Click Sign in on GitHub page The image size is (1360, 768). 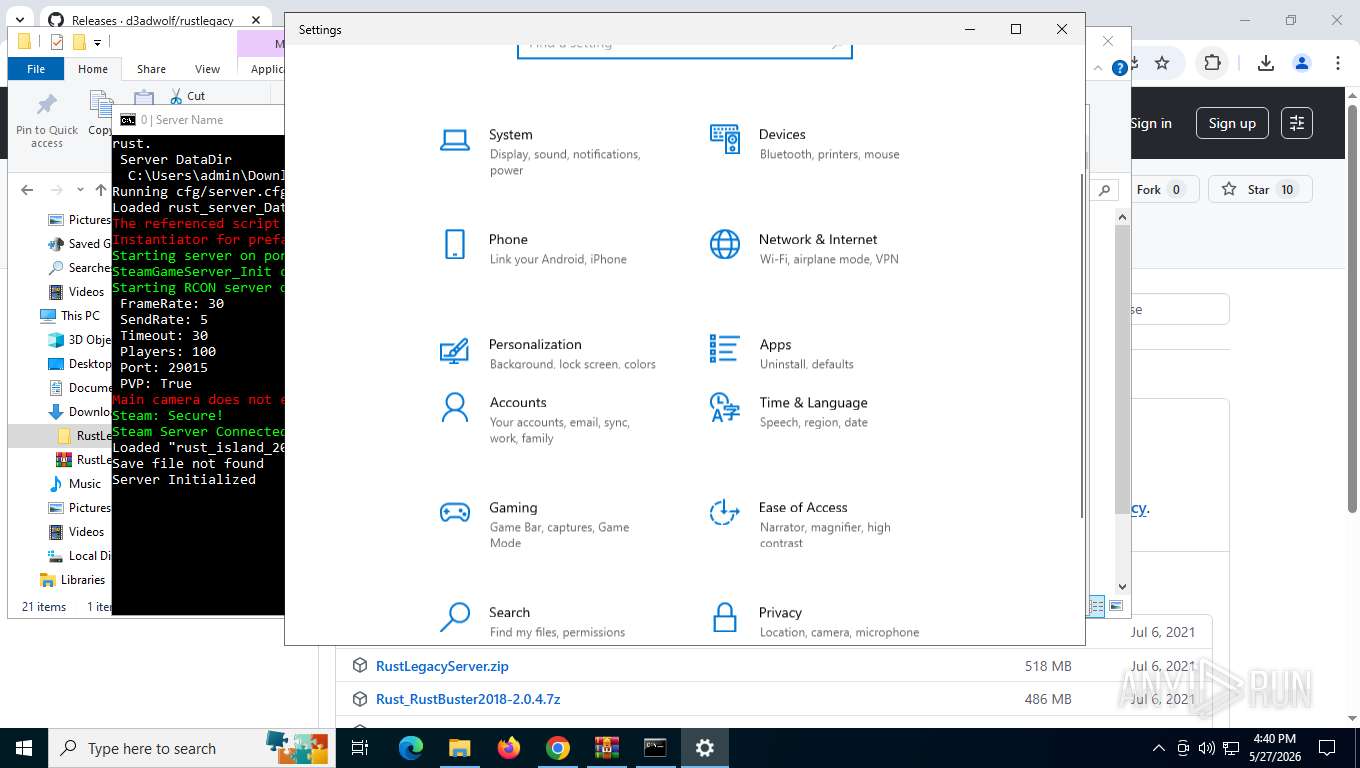click(1151, 123)
